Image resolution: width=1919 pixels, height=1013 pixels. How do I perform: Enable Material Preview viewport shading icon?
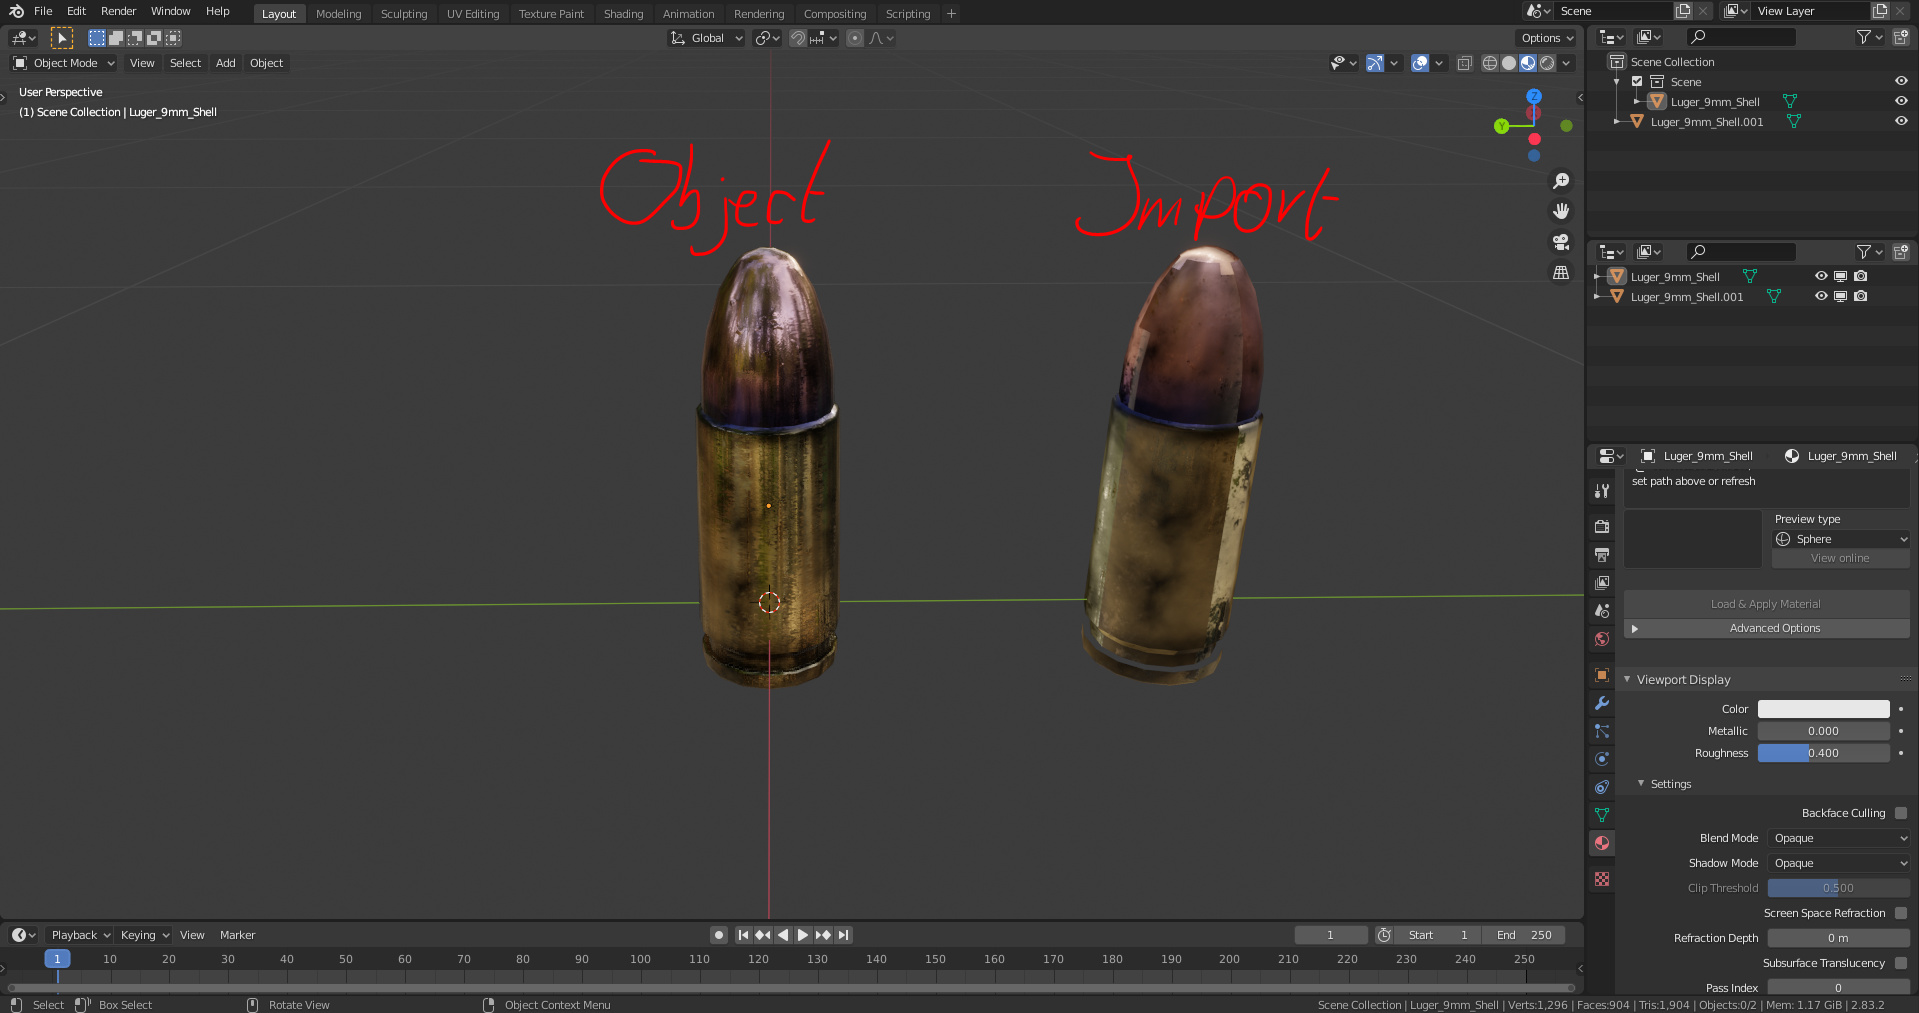tap(1527, 63)
